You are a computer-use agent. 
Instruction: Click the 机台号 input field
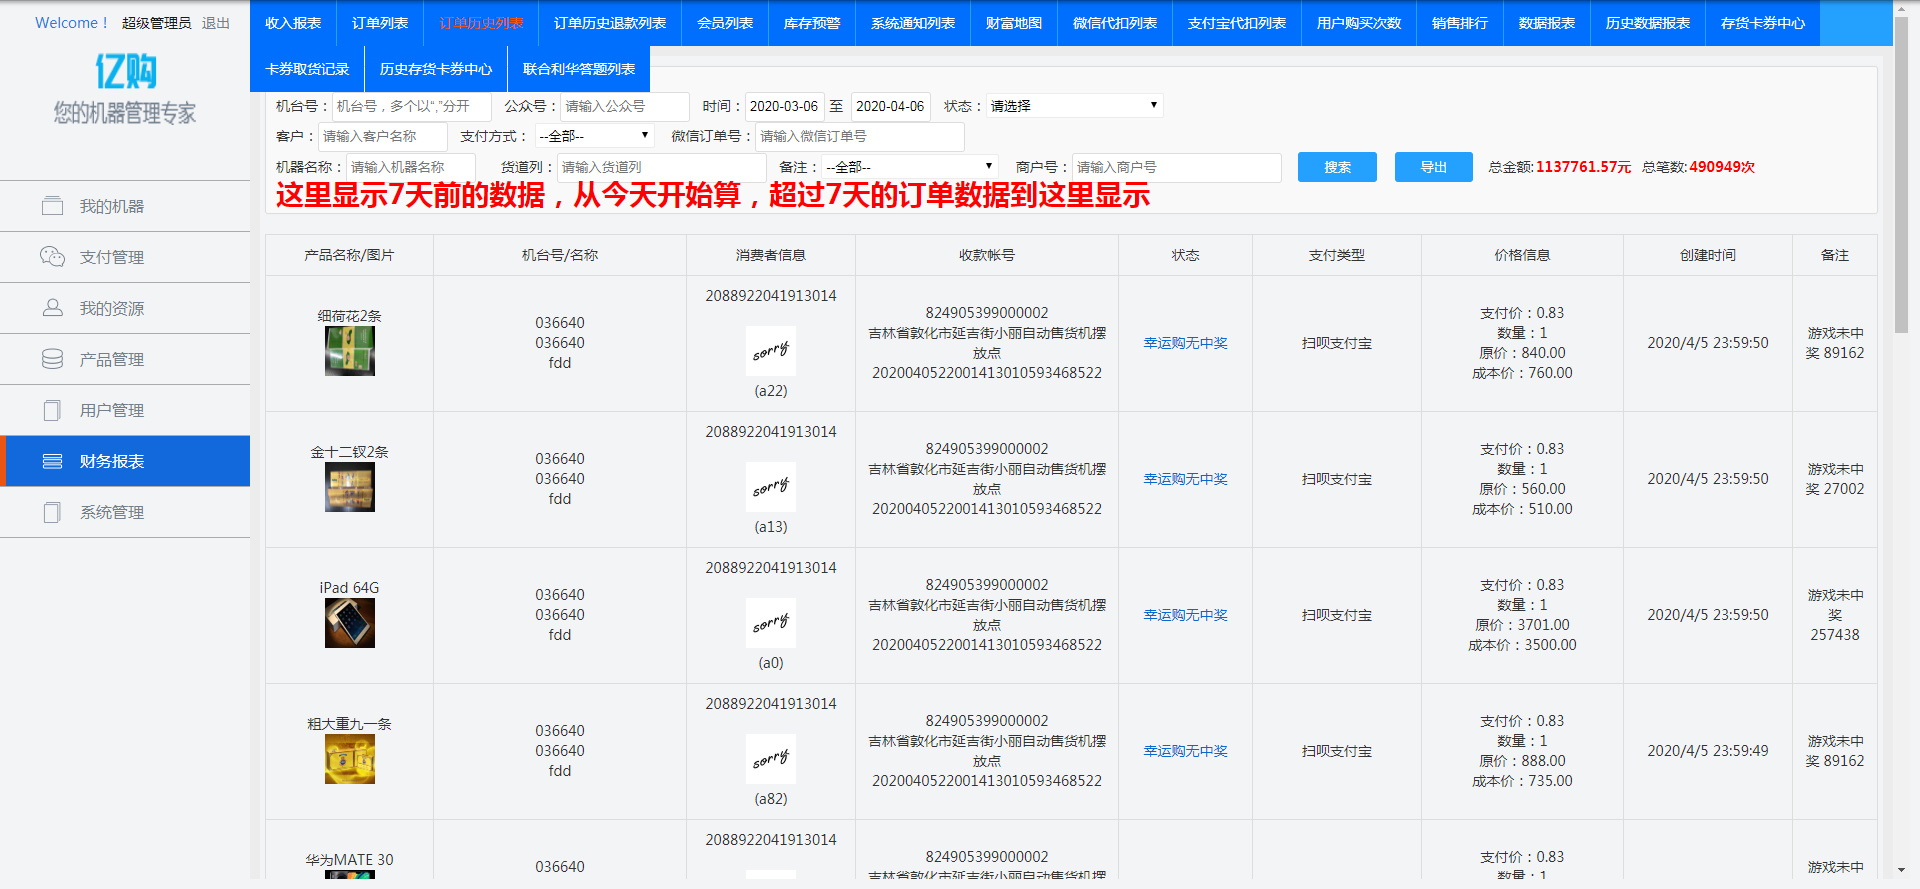pos(411,106)
